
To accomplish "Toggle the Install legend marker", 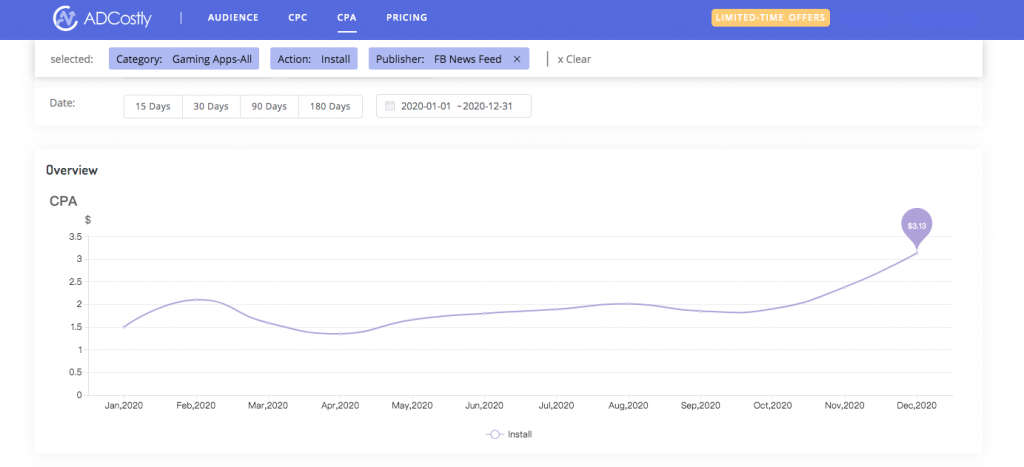I will point(495,434).
